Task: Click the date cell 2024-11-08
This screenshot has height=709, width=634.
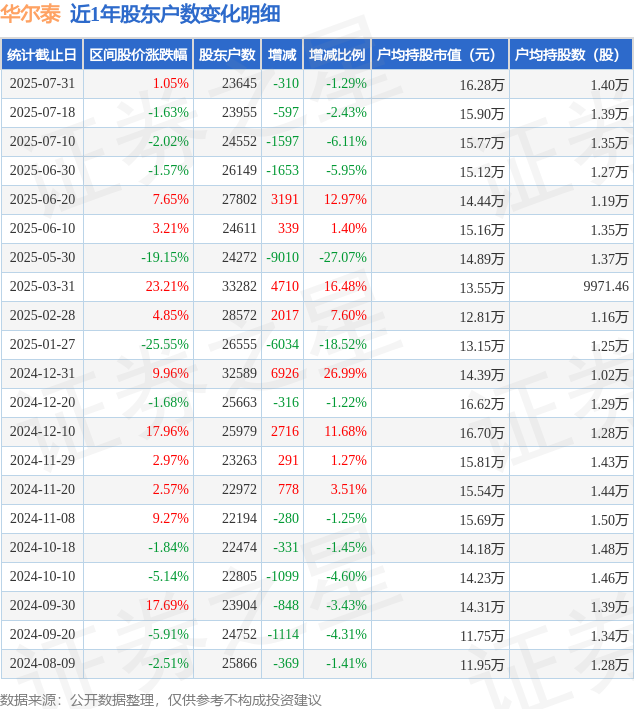Action: coord(42,518)
